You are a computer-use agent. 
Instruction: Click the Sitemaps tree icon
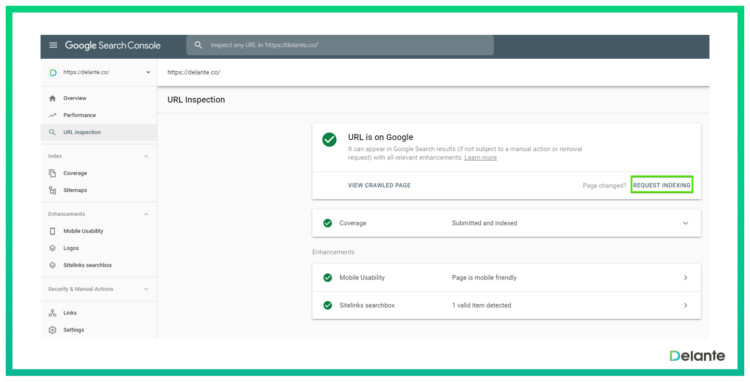(53, 190)
